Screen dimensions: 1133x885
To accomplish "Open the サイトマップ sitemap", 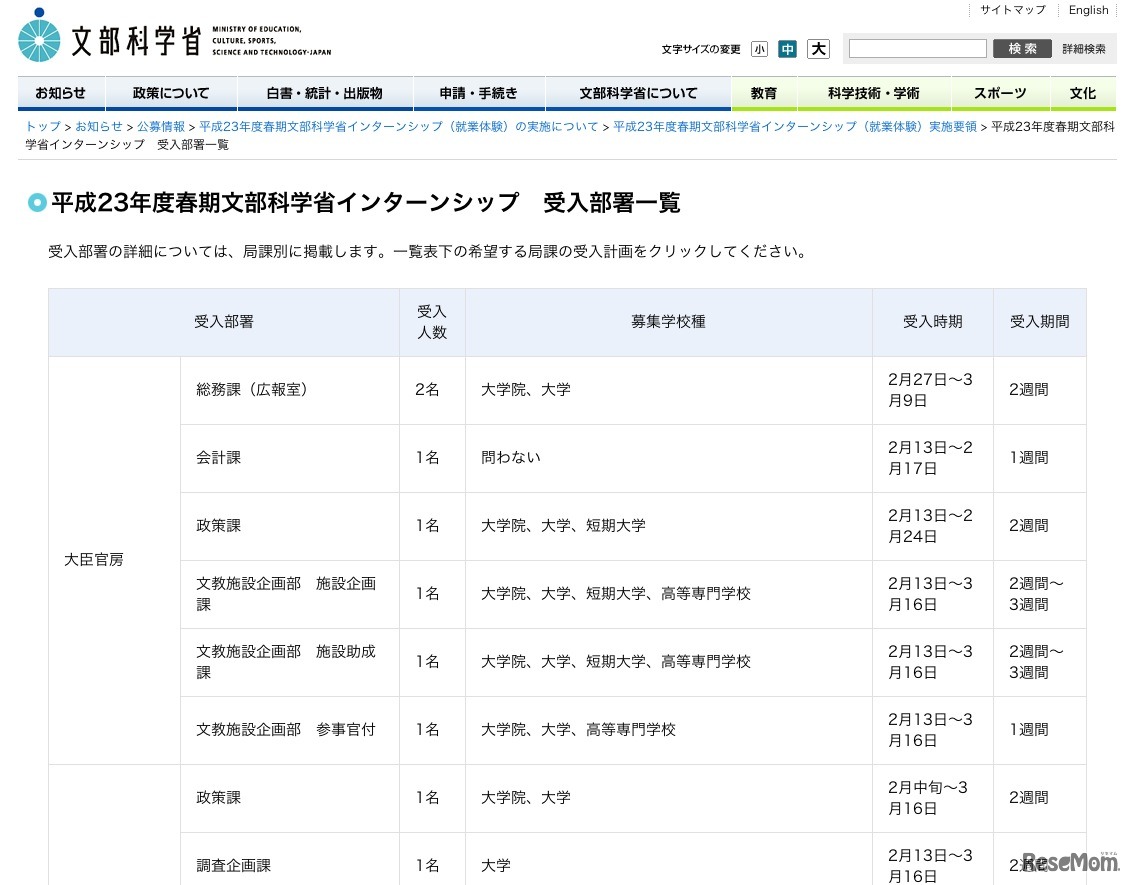I will pos(1011,10).
